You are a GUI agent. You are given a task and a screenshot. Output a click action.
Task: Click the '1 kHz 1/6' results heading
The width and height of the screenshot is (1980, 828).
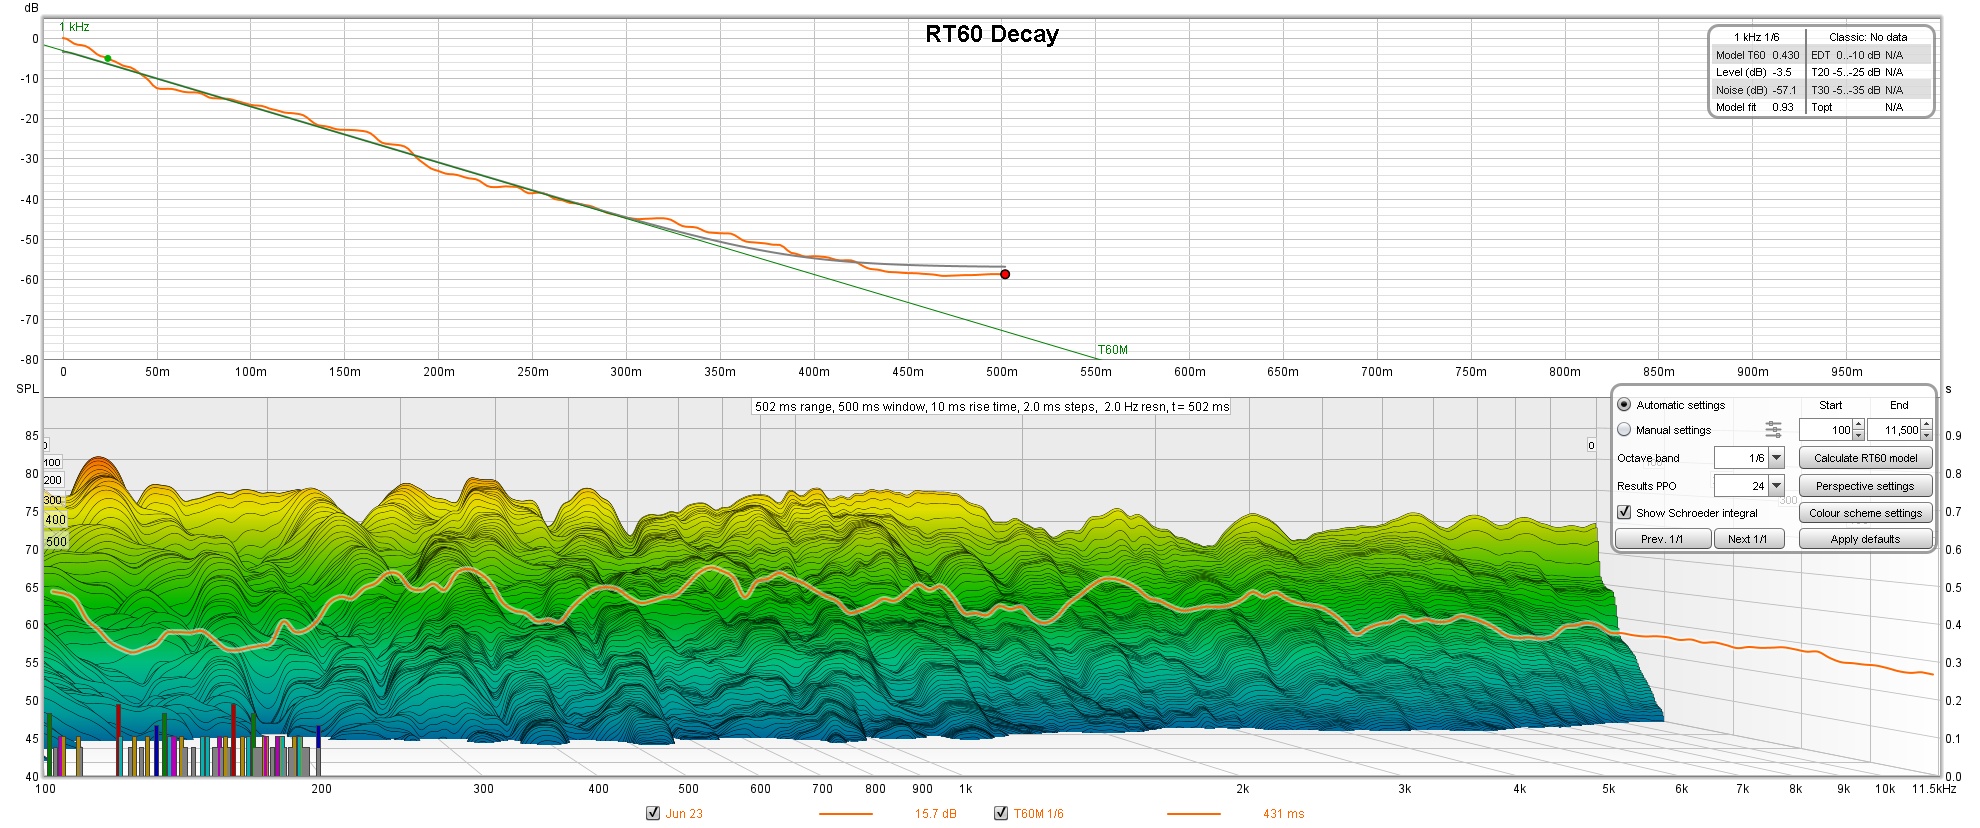pyautogui.click(x=1756, y=37)
